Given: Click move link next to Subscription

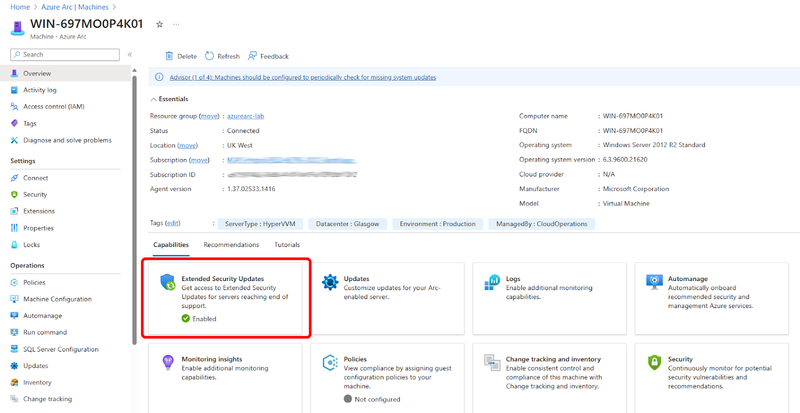Looking at the screenshot, I should pyautogui.click(x=199, y=160).
